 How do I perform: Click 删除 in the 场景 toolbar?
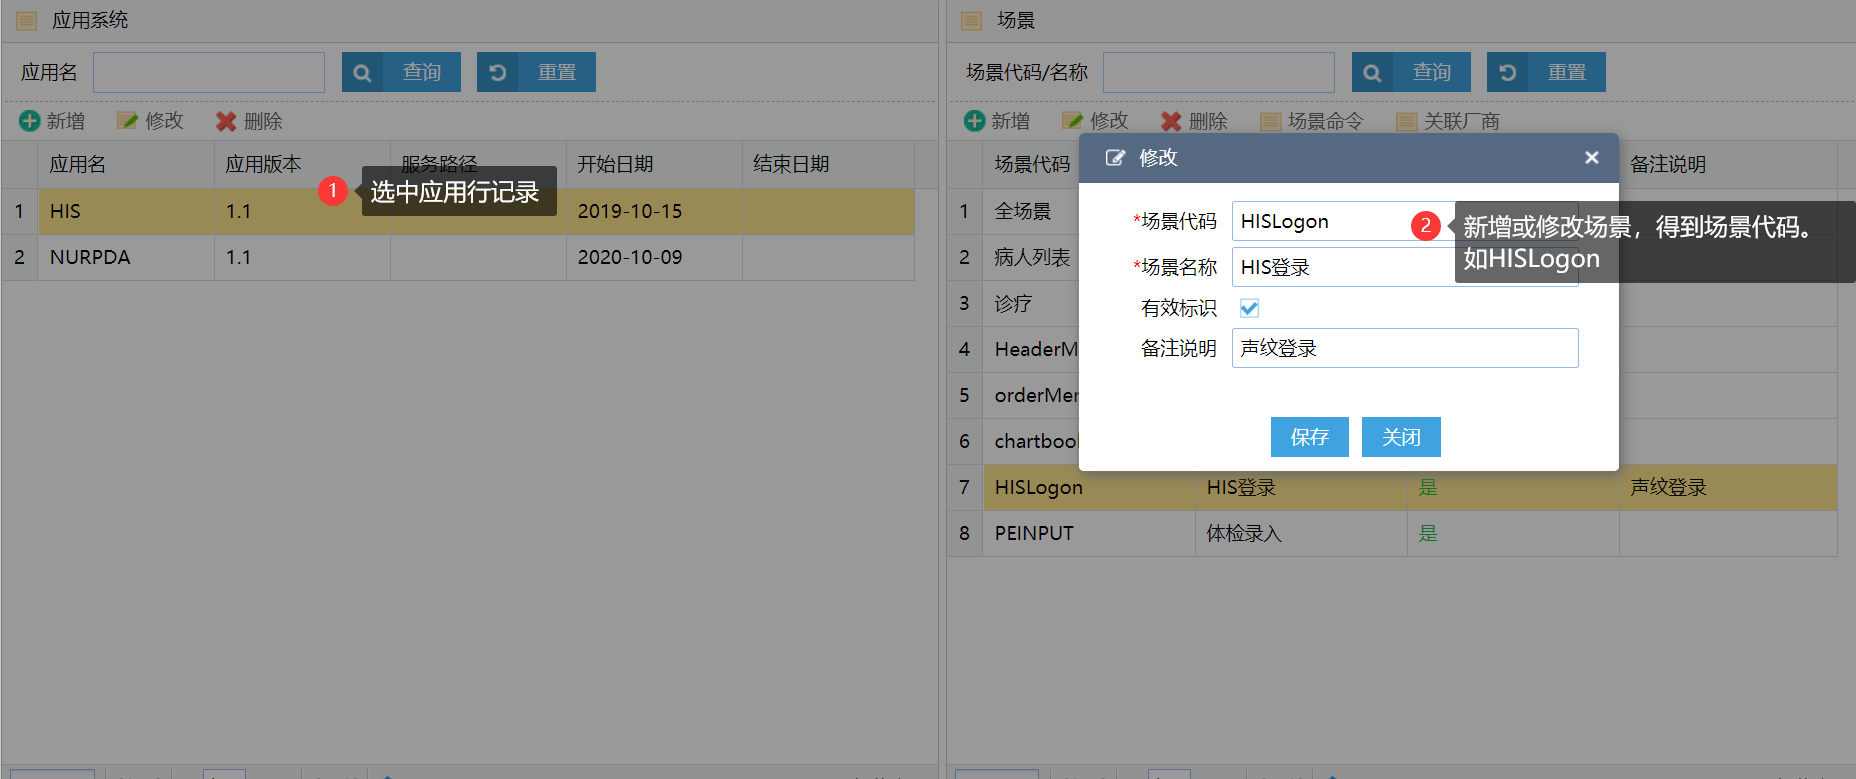point(1194,121)
